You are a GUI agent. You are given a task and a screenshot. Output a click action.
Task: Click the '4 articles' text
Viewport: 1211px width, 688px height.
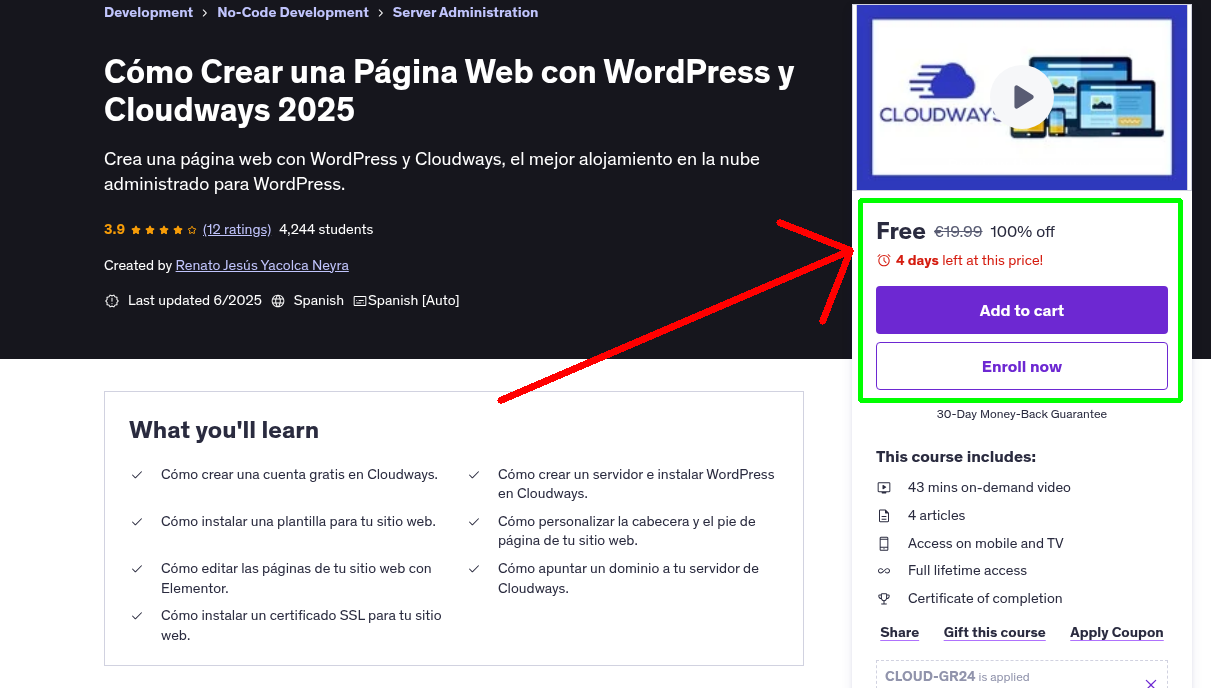937,516
